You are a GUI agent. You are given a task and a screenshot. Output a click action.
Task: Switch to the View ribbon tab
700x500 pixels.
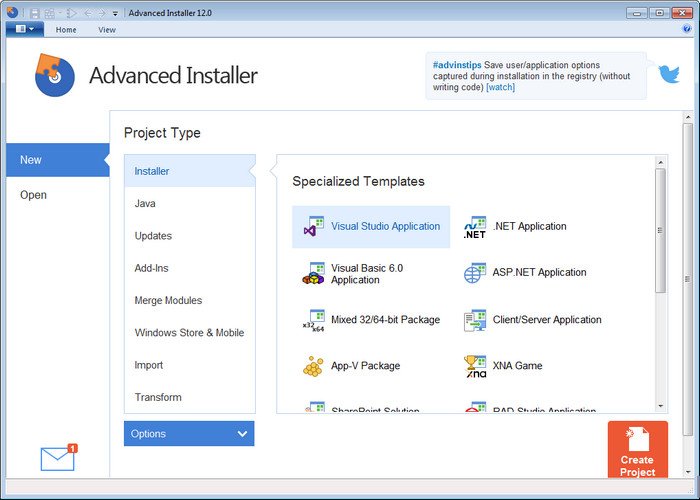coord(107,29)
